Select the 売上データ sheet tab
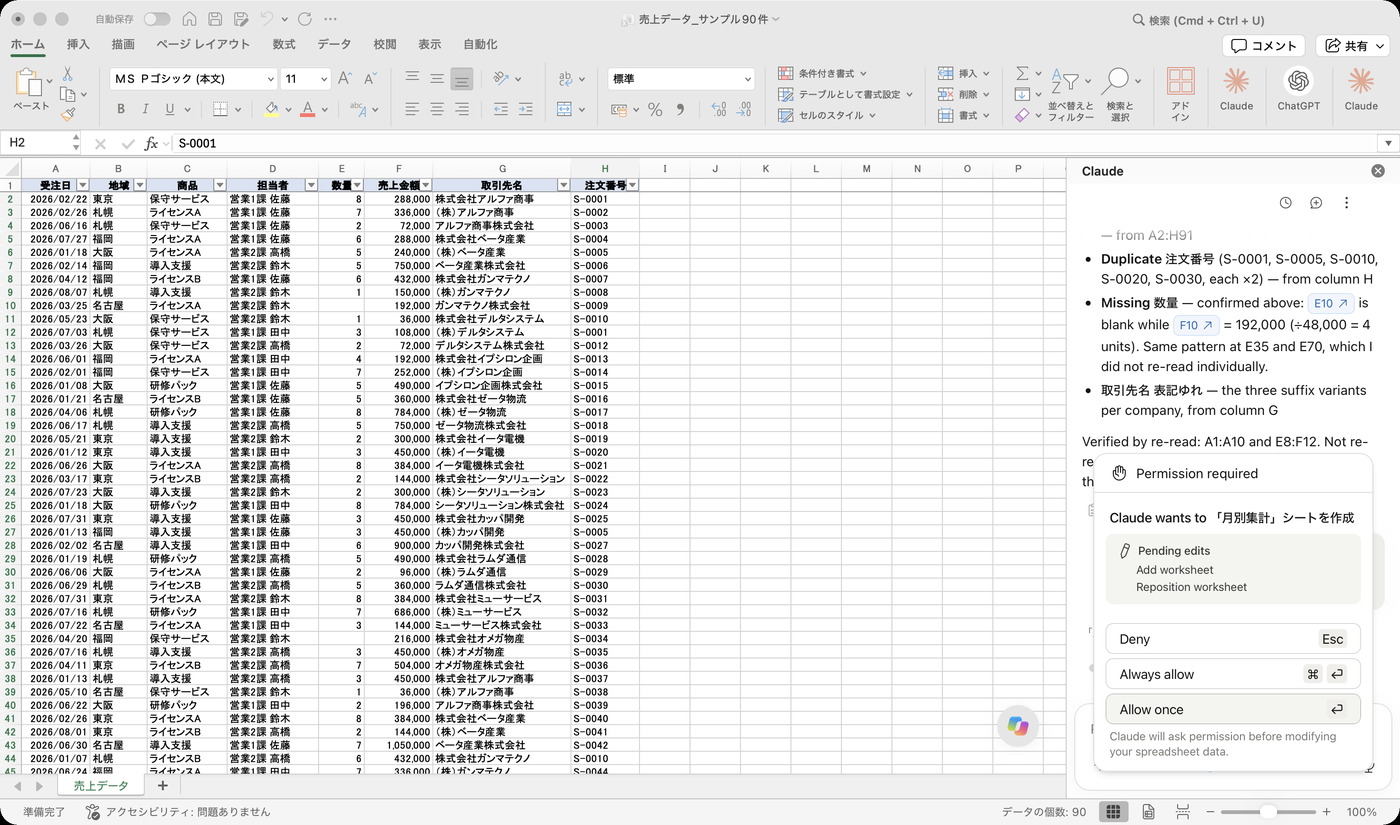Screen dimensions: 1400x825 click(101, 786)
